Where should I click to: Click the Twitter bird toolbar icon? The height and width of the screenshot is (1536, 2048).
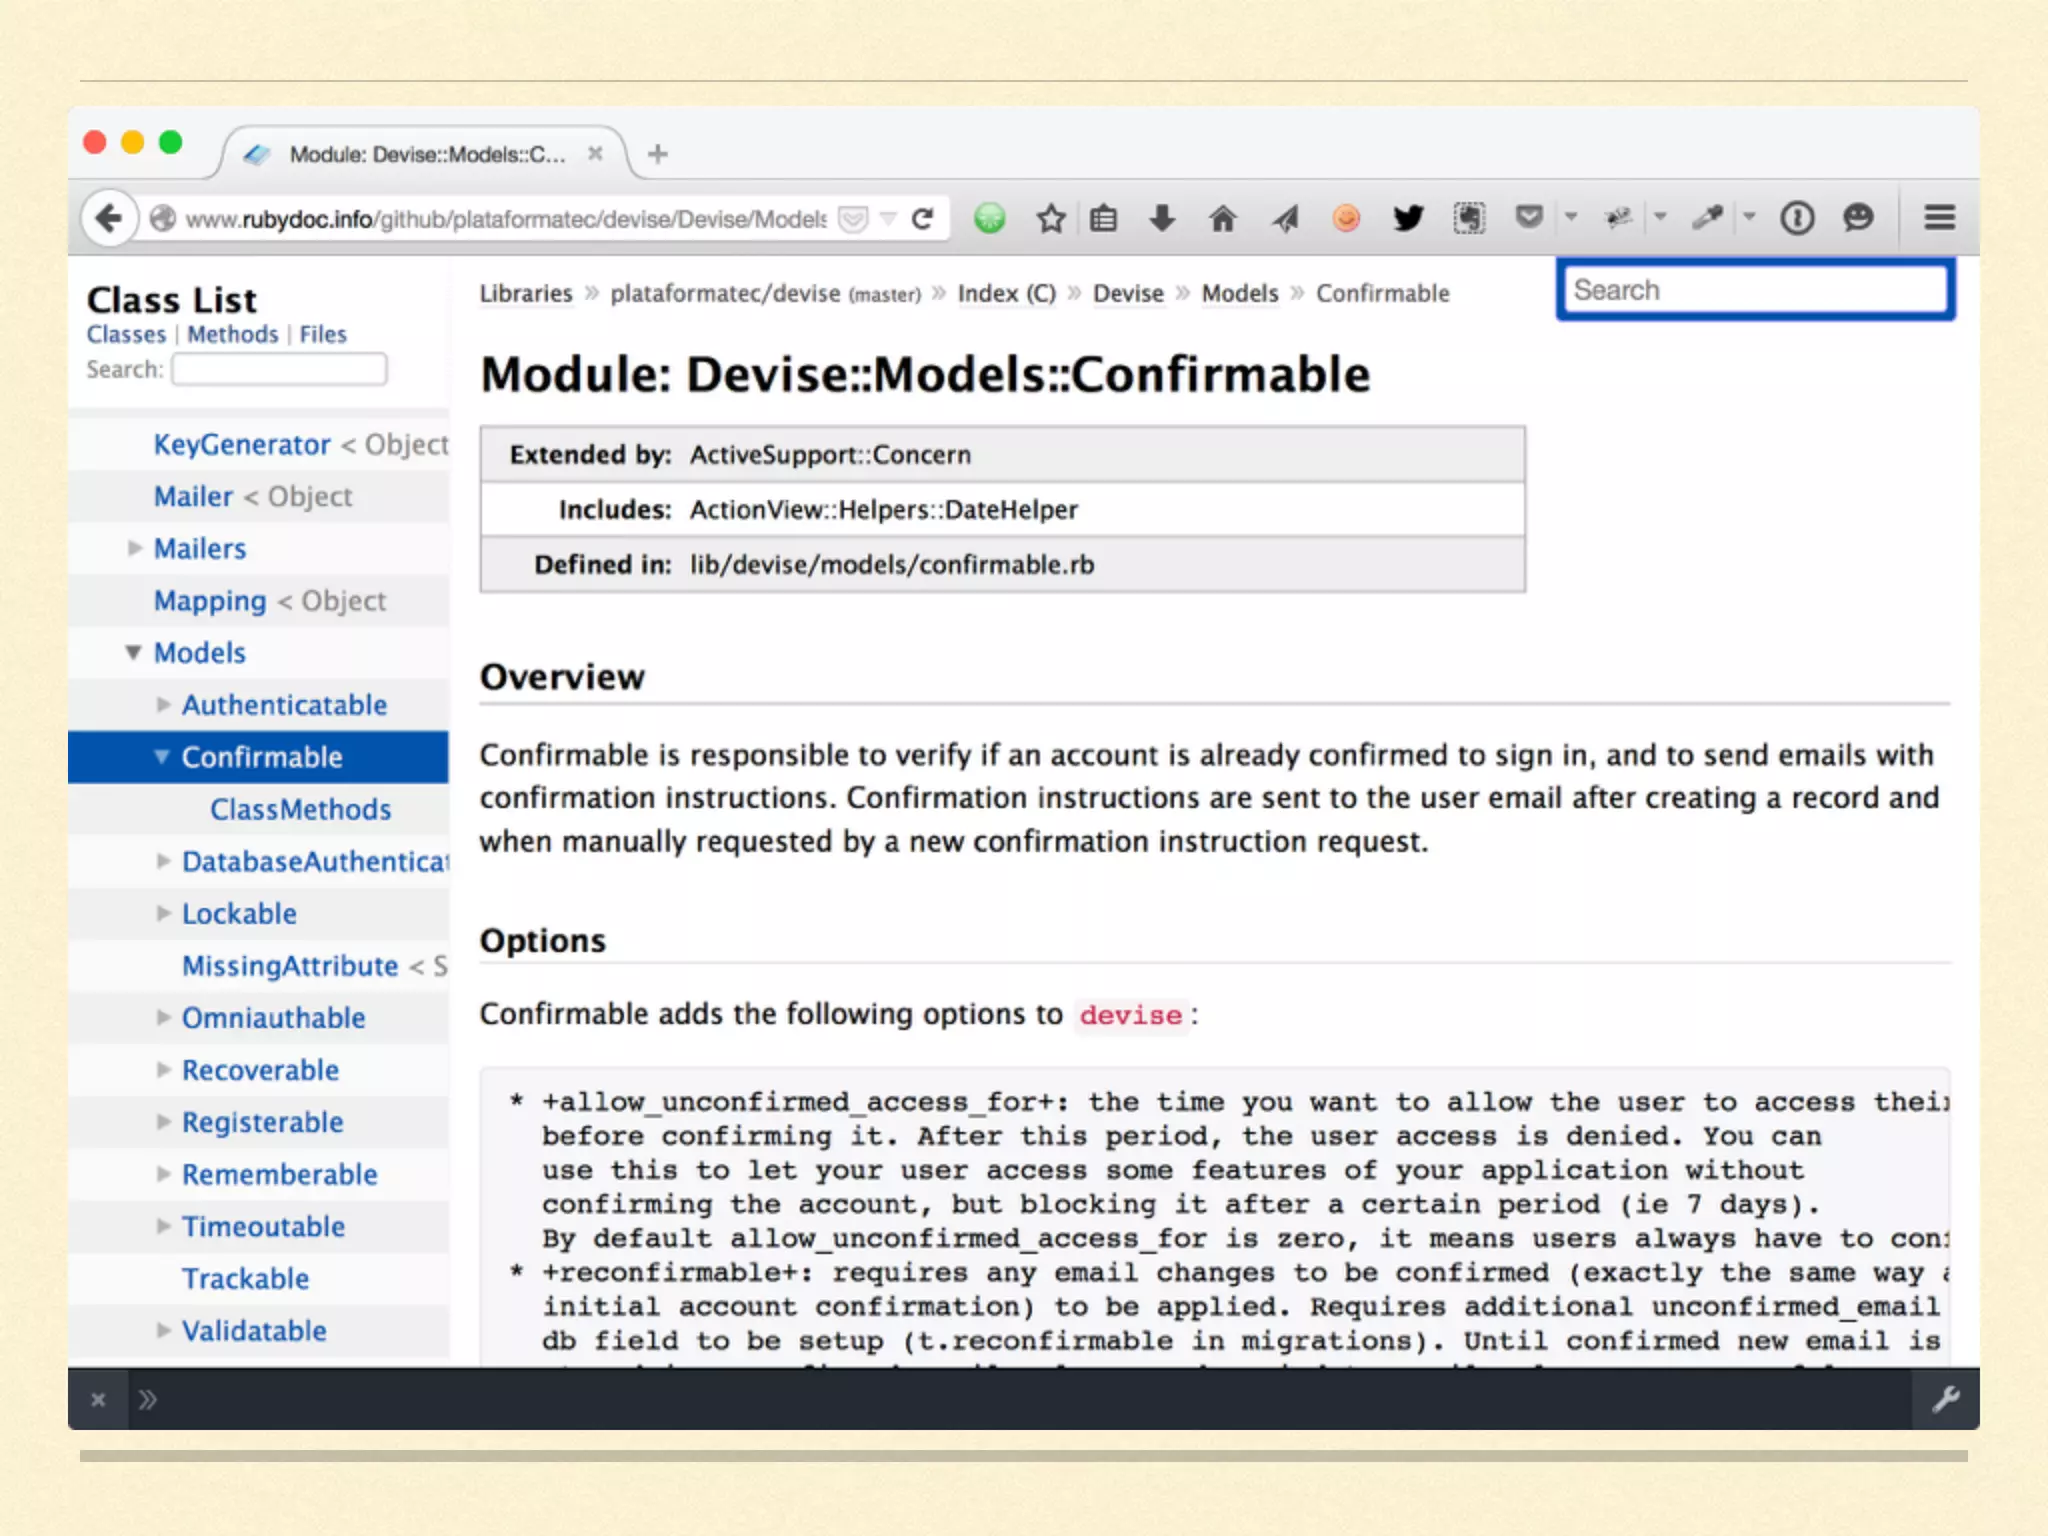[1408, 218]
